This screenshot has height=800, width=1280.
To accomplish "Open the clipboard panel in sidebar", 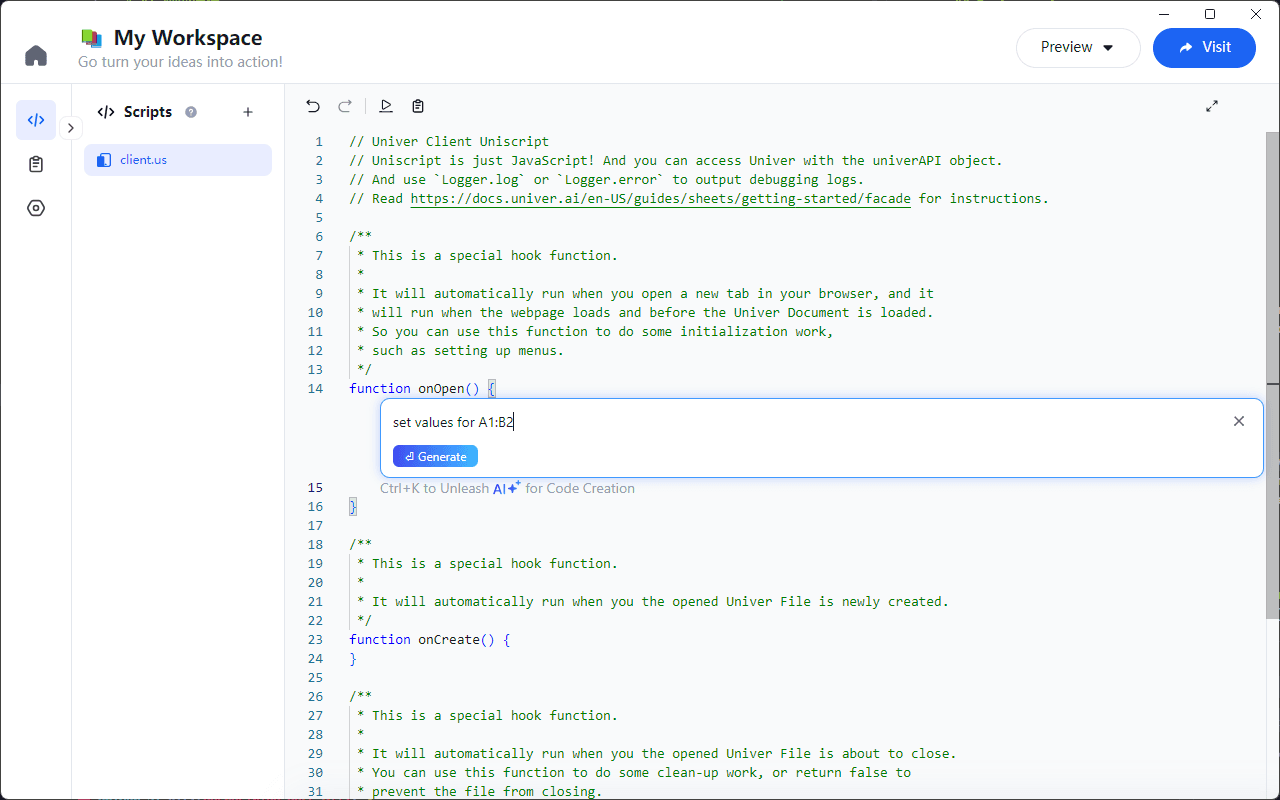I will 36,164.
